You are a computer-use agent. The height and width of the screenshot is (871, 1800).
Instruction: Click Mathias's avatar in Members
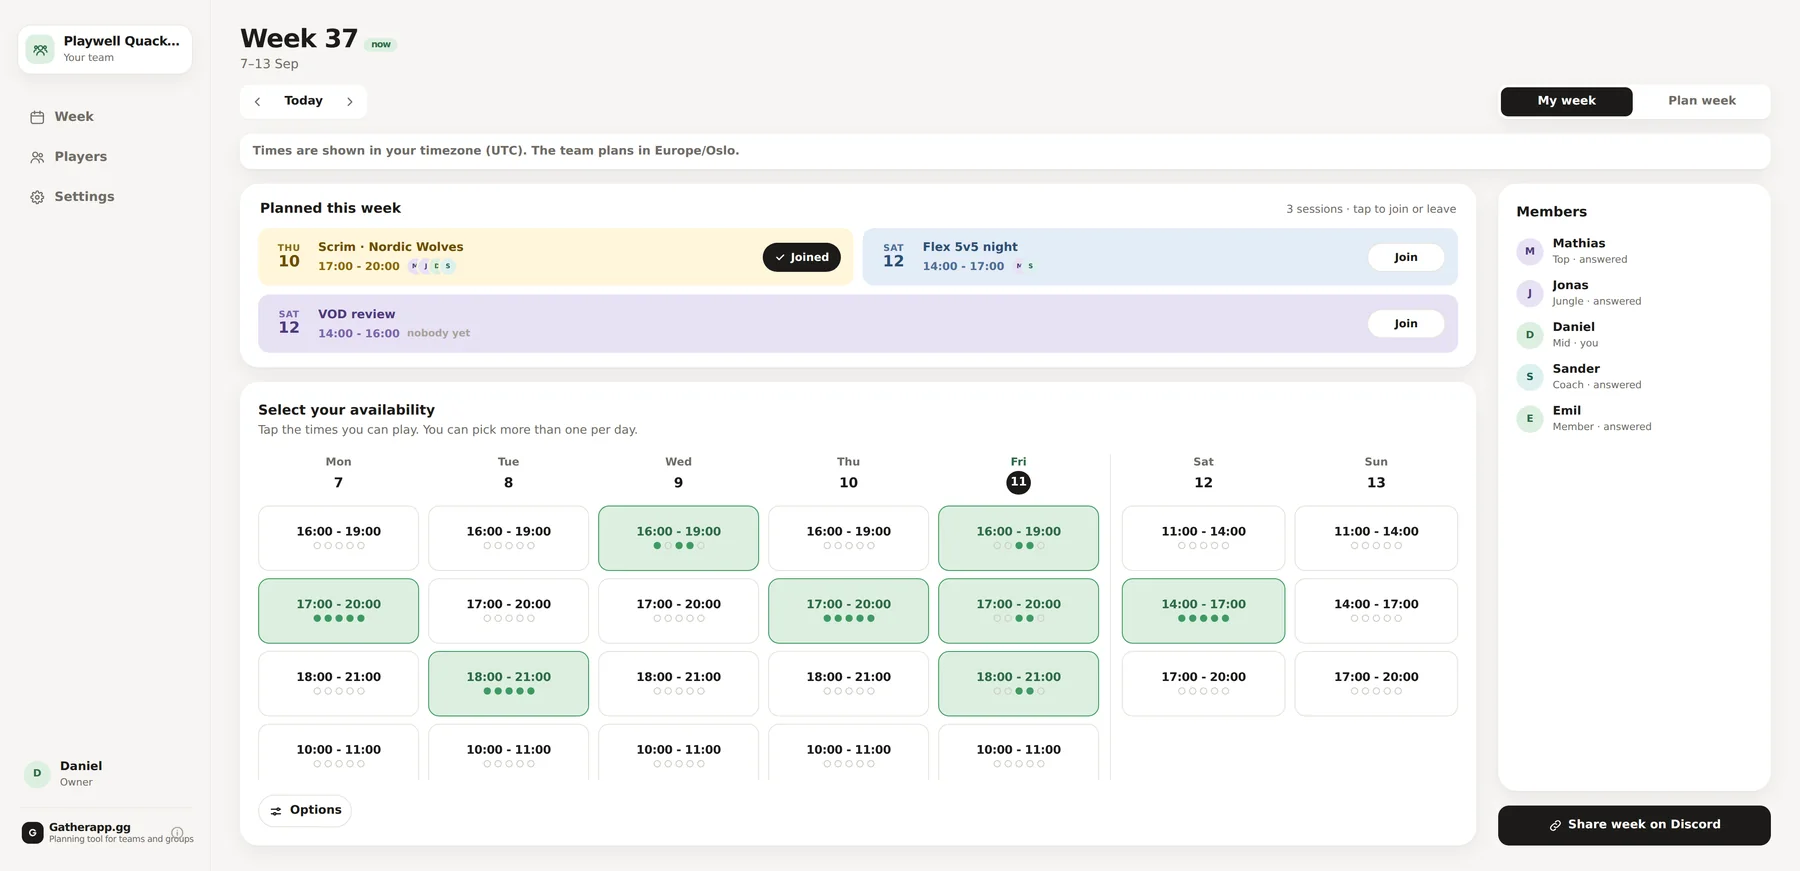1529,251
